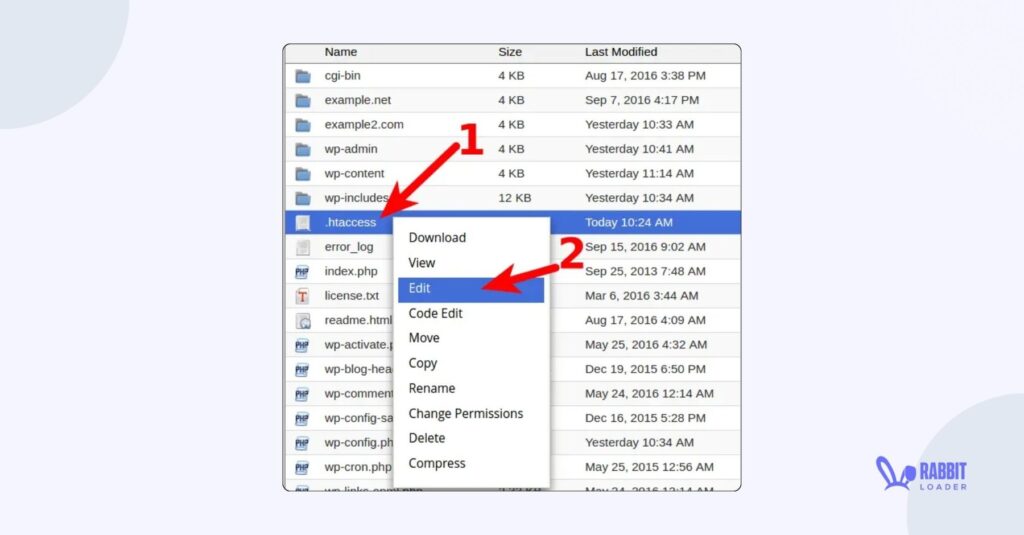This screenshot has height=535, width=1024.
Task: Click the error_log file icon
Action: click(302, 248)
